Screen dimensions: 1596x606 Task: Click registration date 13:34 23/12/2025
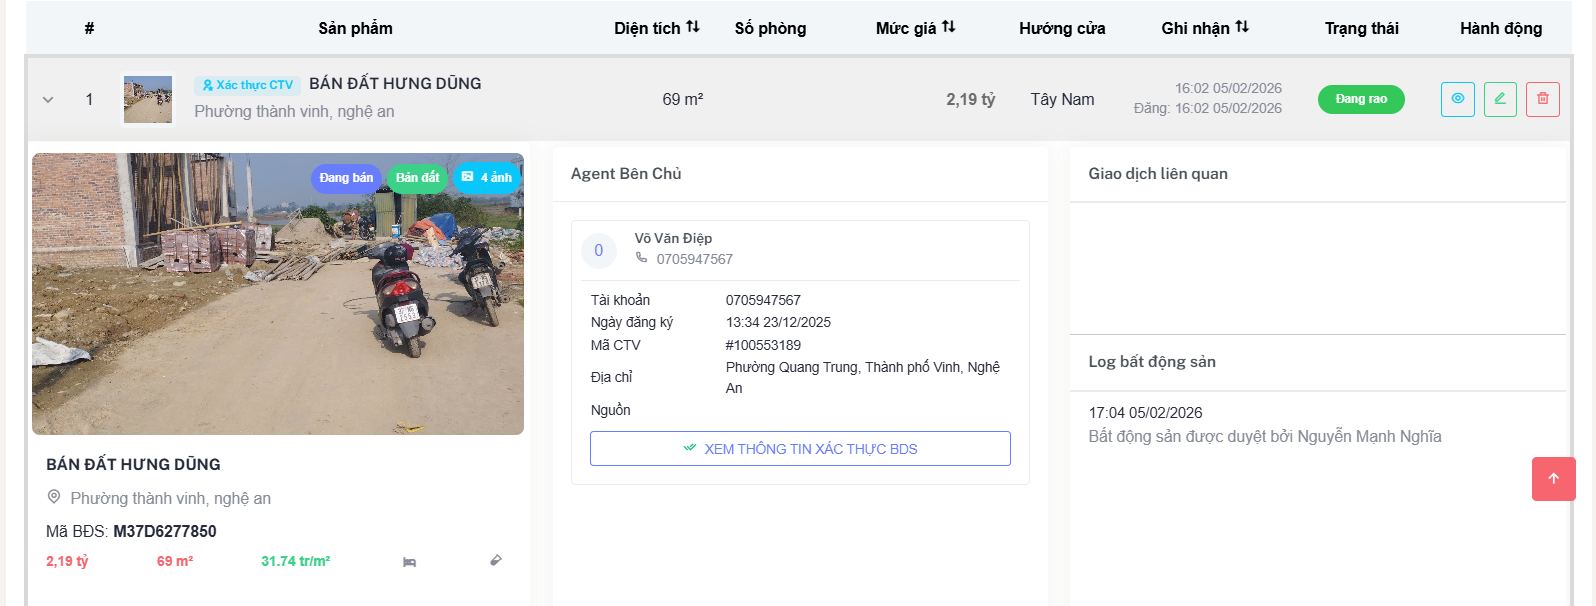778,322
